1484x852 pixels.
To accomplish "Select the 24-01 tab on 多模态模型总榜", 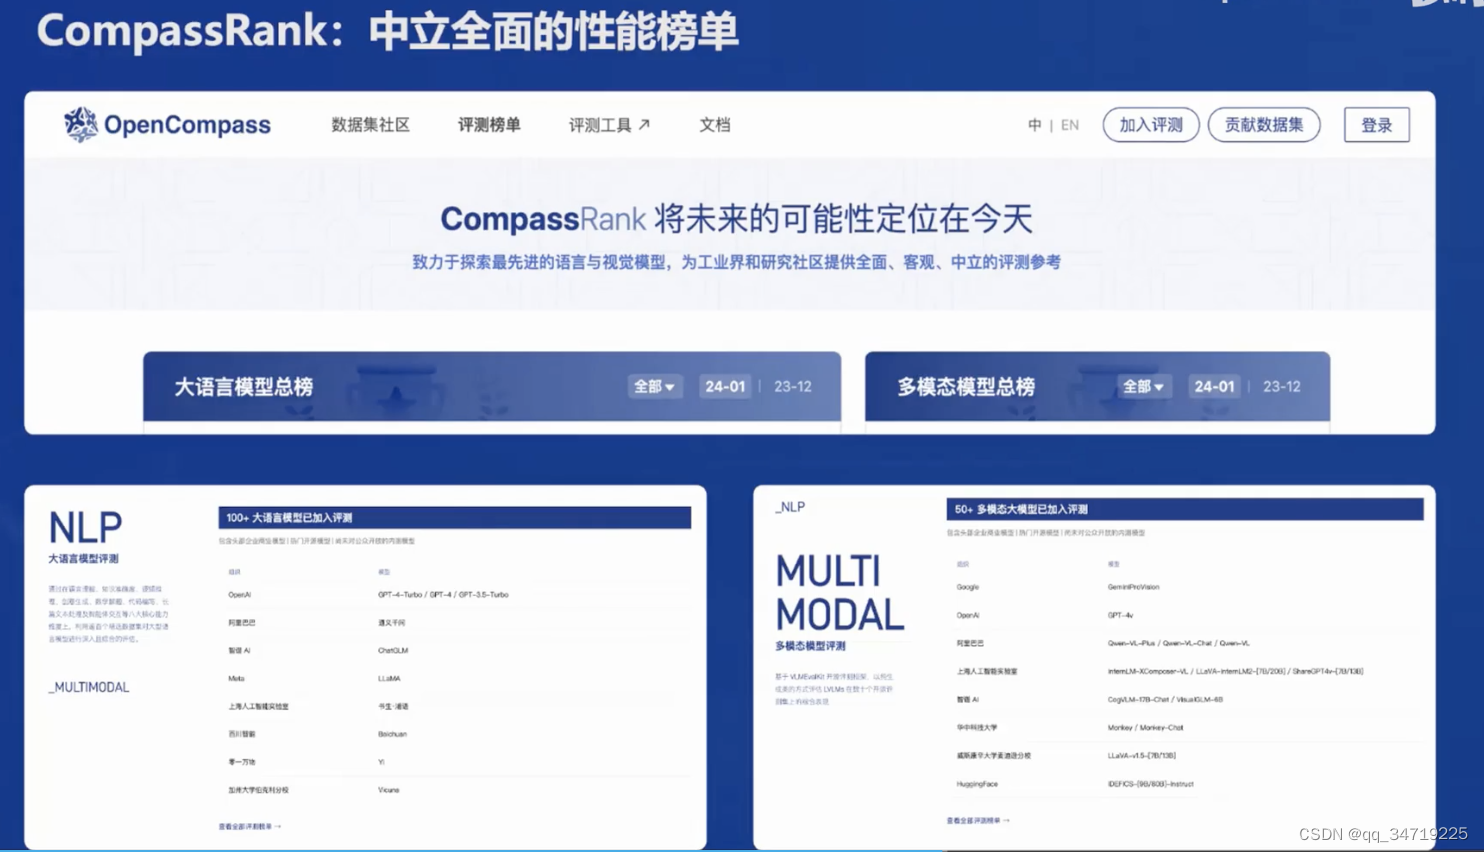I will tap(1214, 386).
